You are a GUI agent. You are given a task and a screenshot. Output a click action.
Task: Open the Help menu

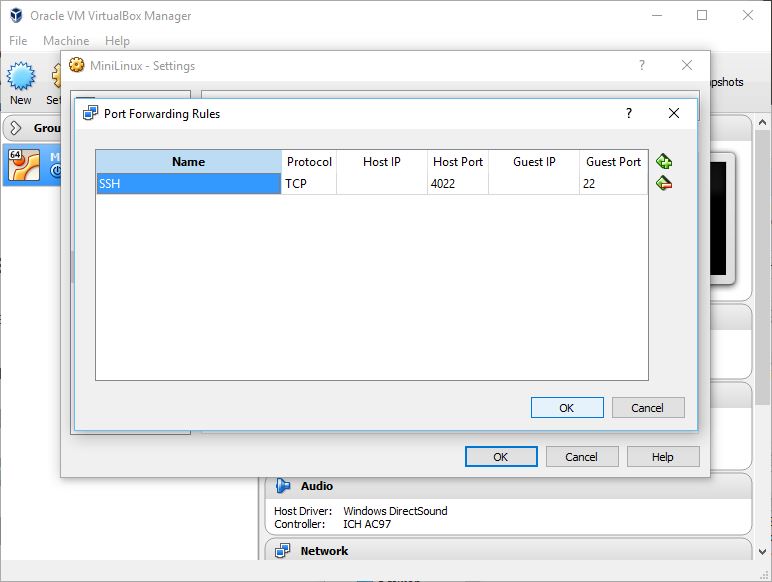117,41
